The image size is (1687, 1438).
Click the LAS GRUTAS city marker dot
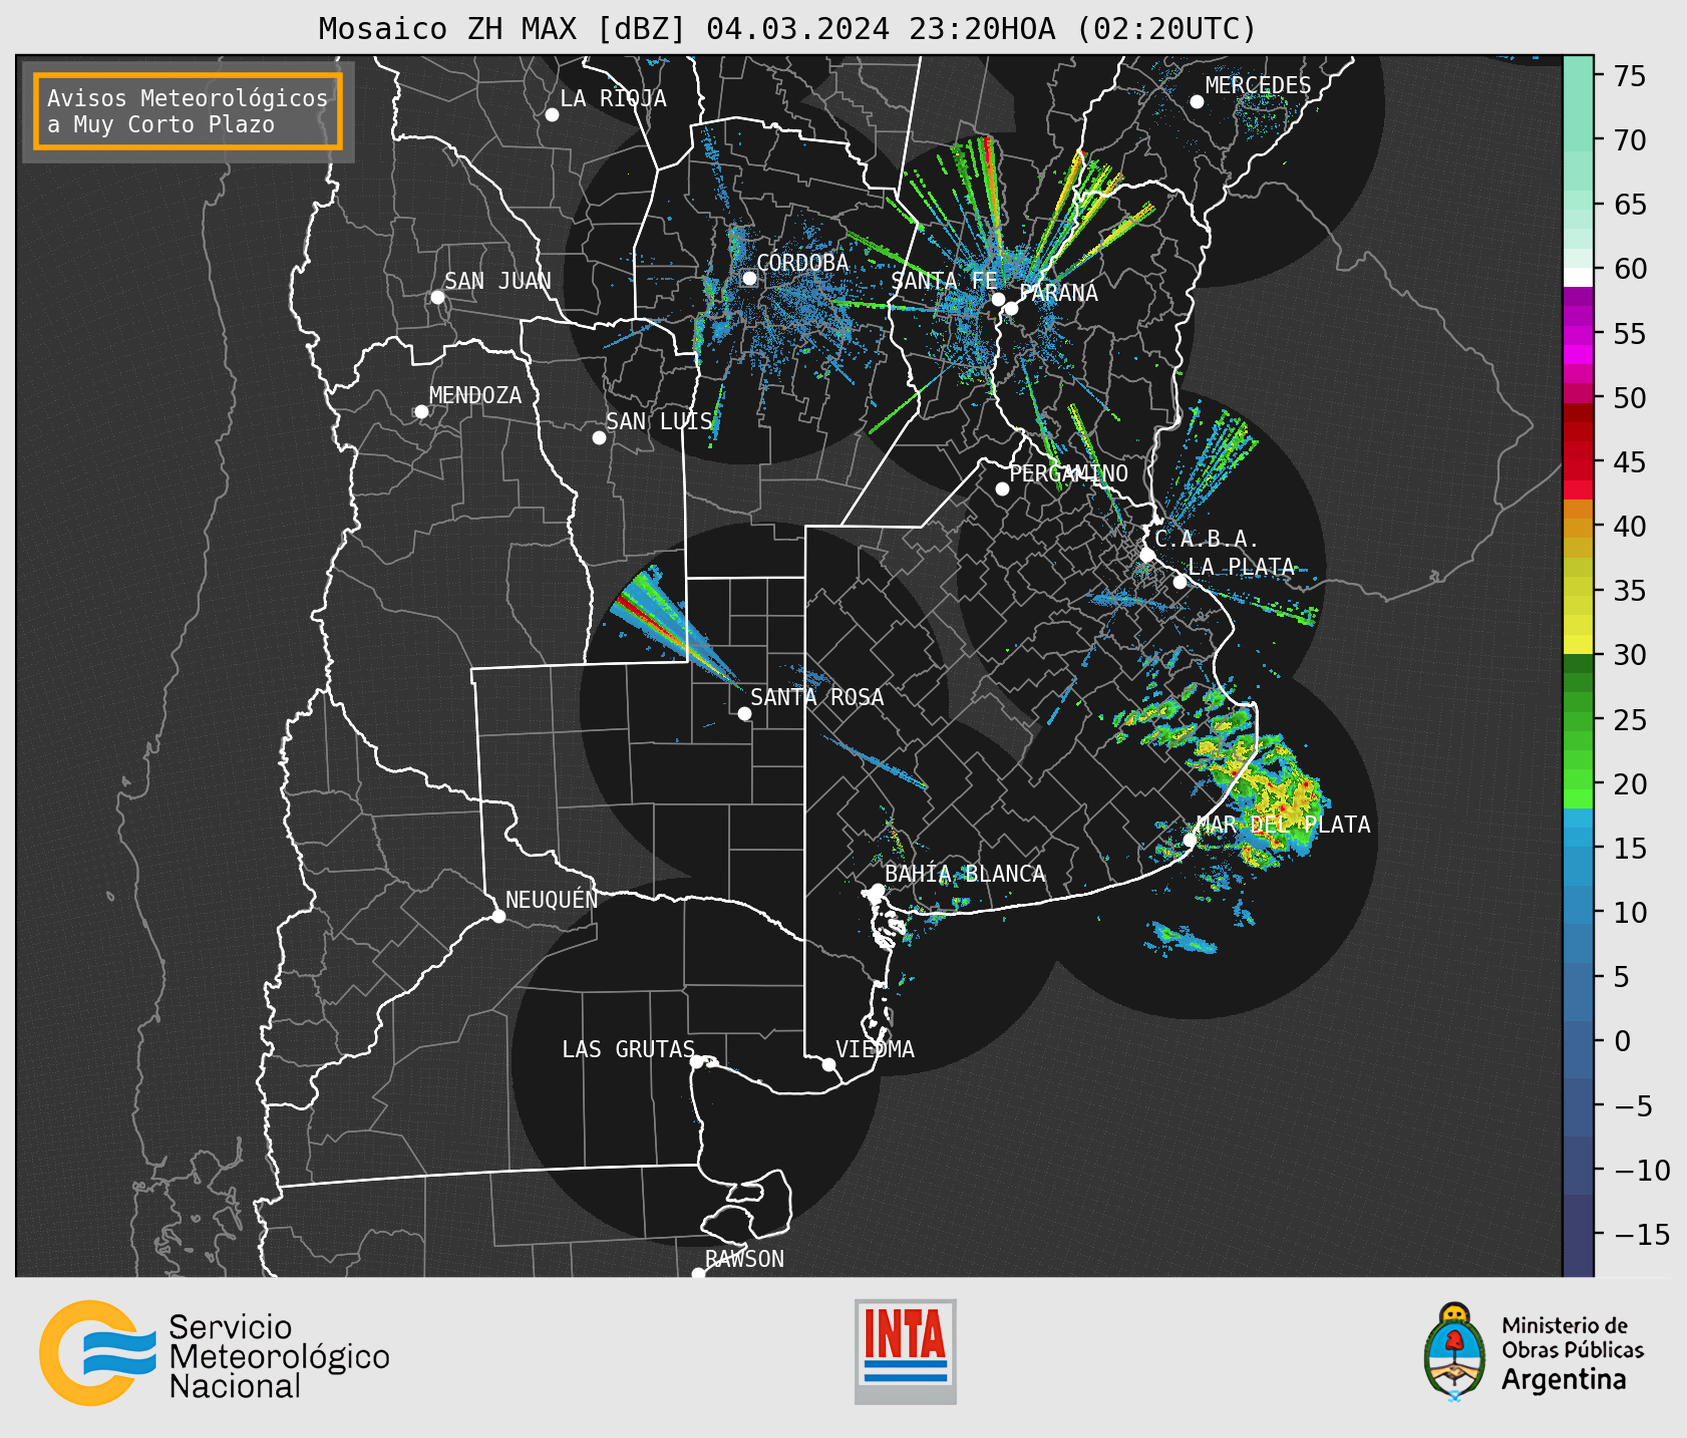tap(697, 1062)
